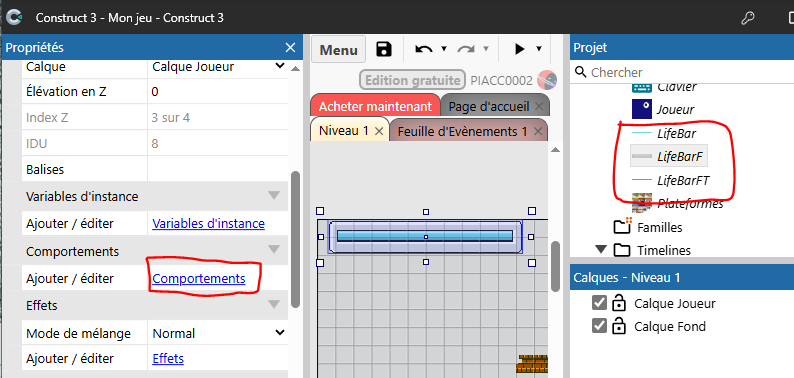The width and height of the screenshot is (794, 378).
Task: Click the lock icon for Calque Fond
Action: pyautogui.click(x=618, y=326)
